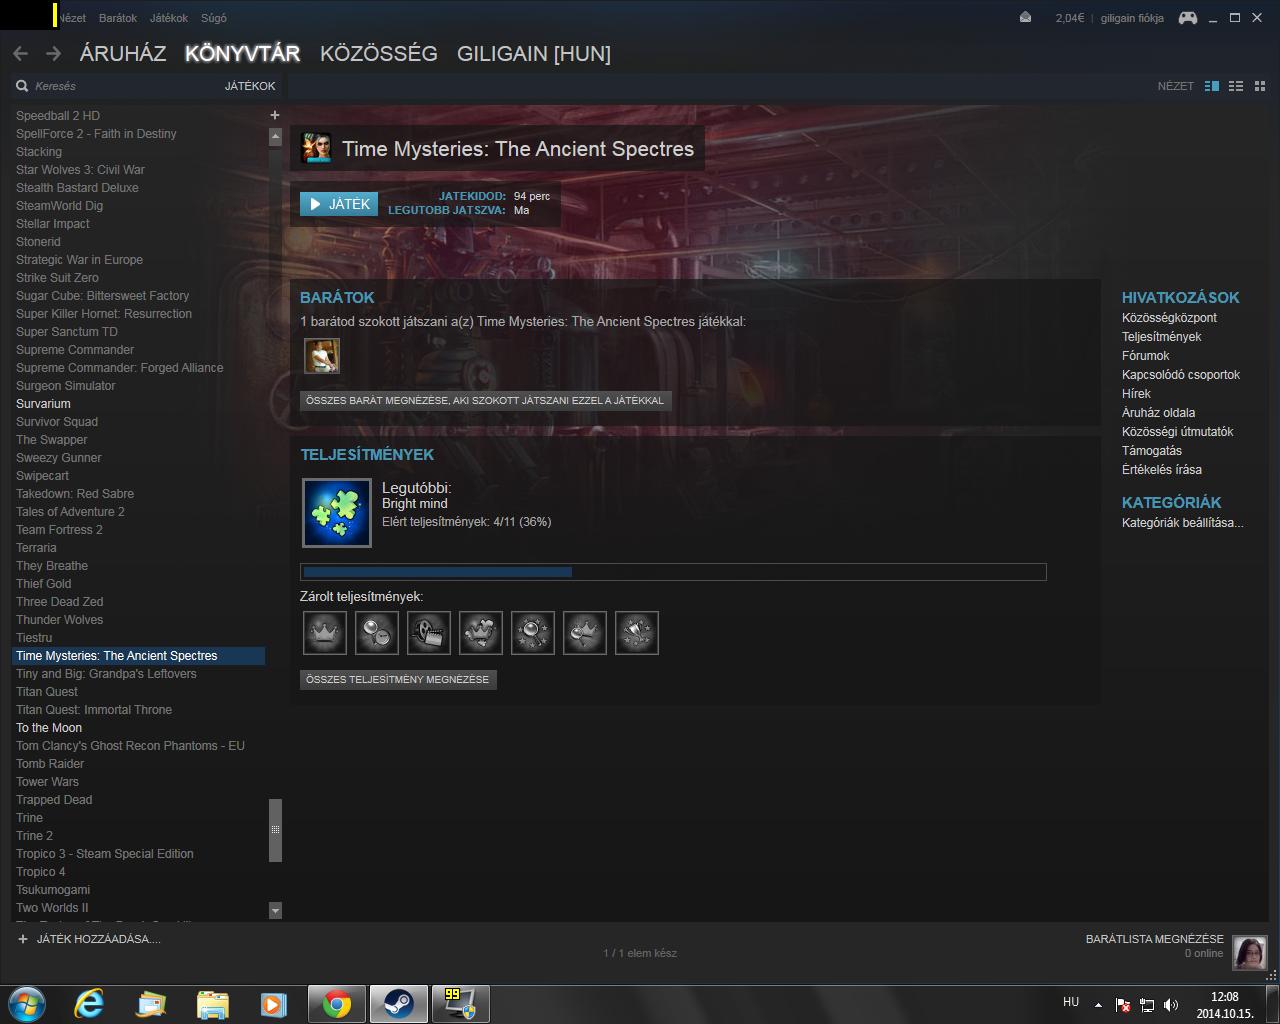Switch to ÁRUHÁZ tab
The height and width of the screenshot is (1024, 1280).
pos(123,54)
